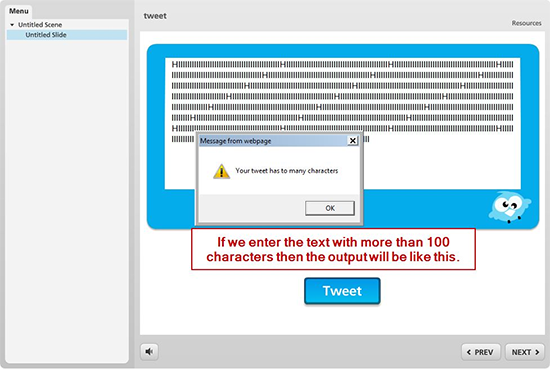Go to previous slide with PREV

click(x=480, y=352)
